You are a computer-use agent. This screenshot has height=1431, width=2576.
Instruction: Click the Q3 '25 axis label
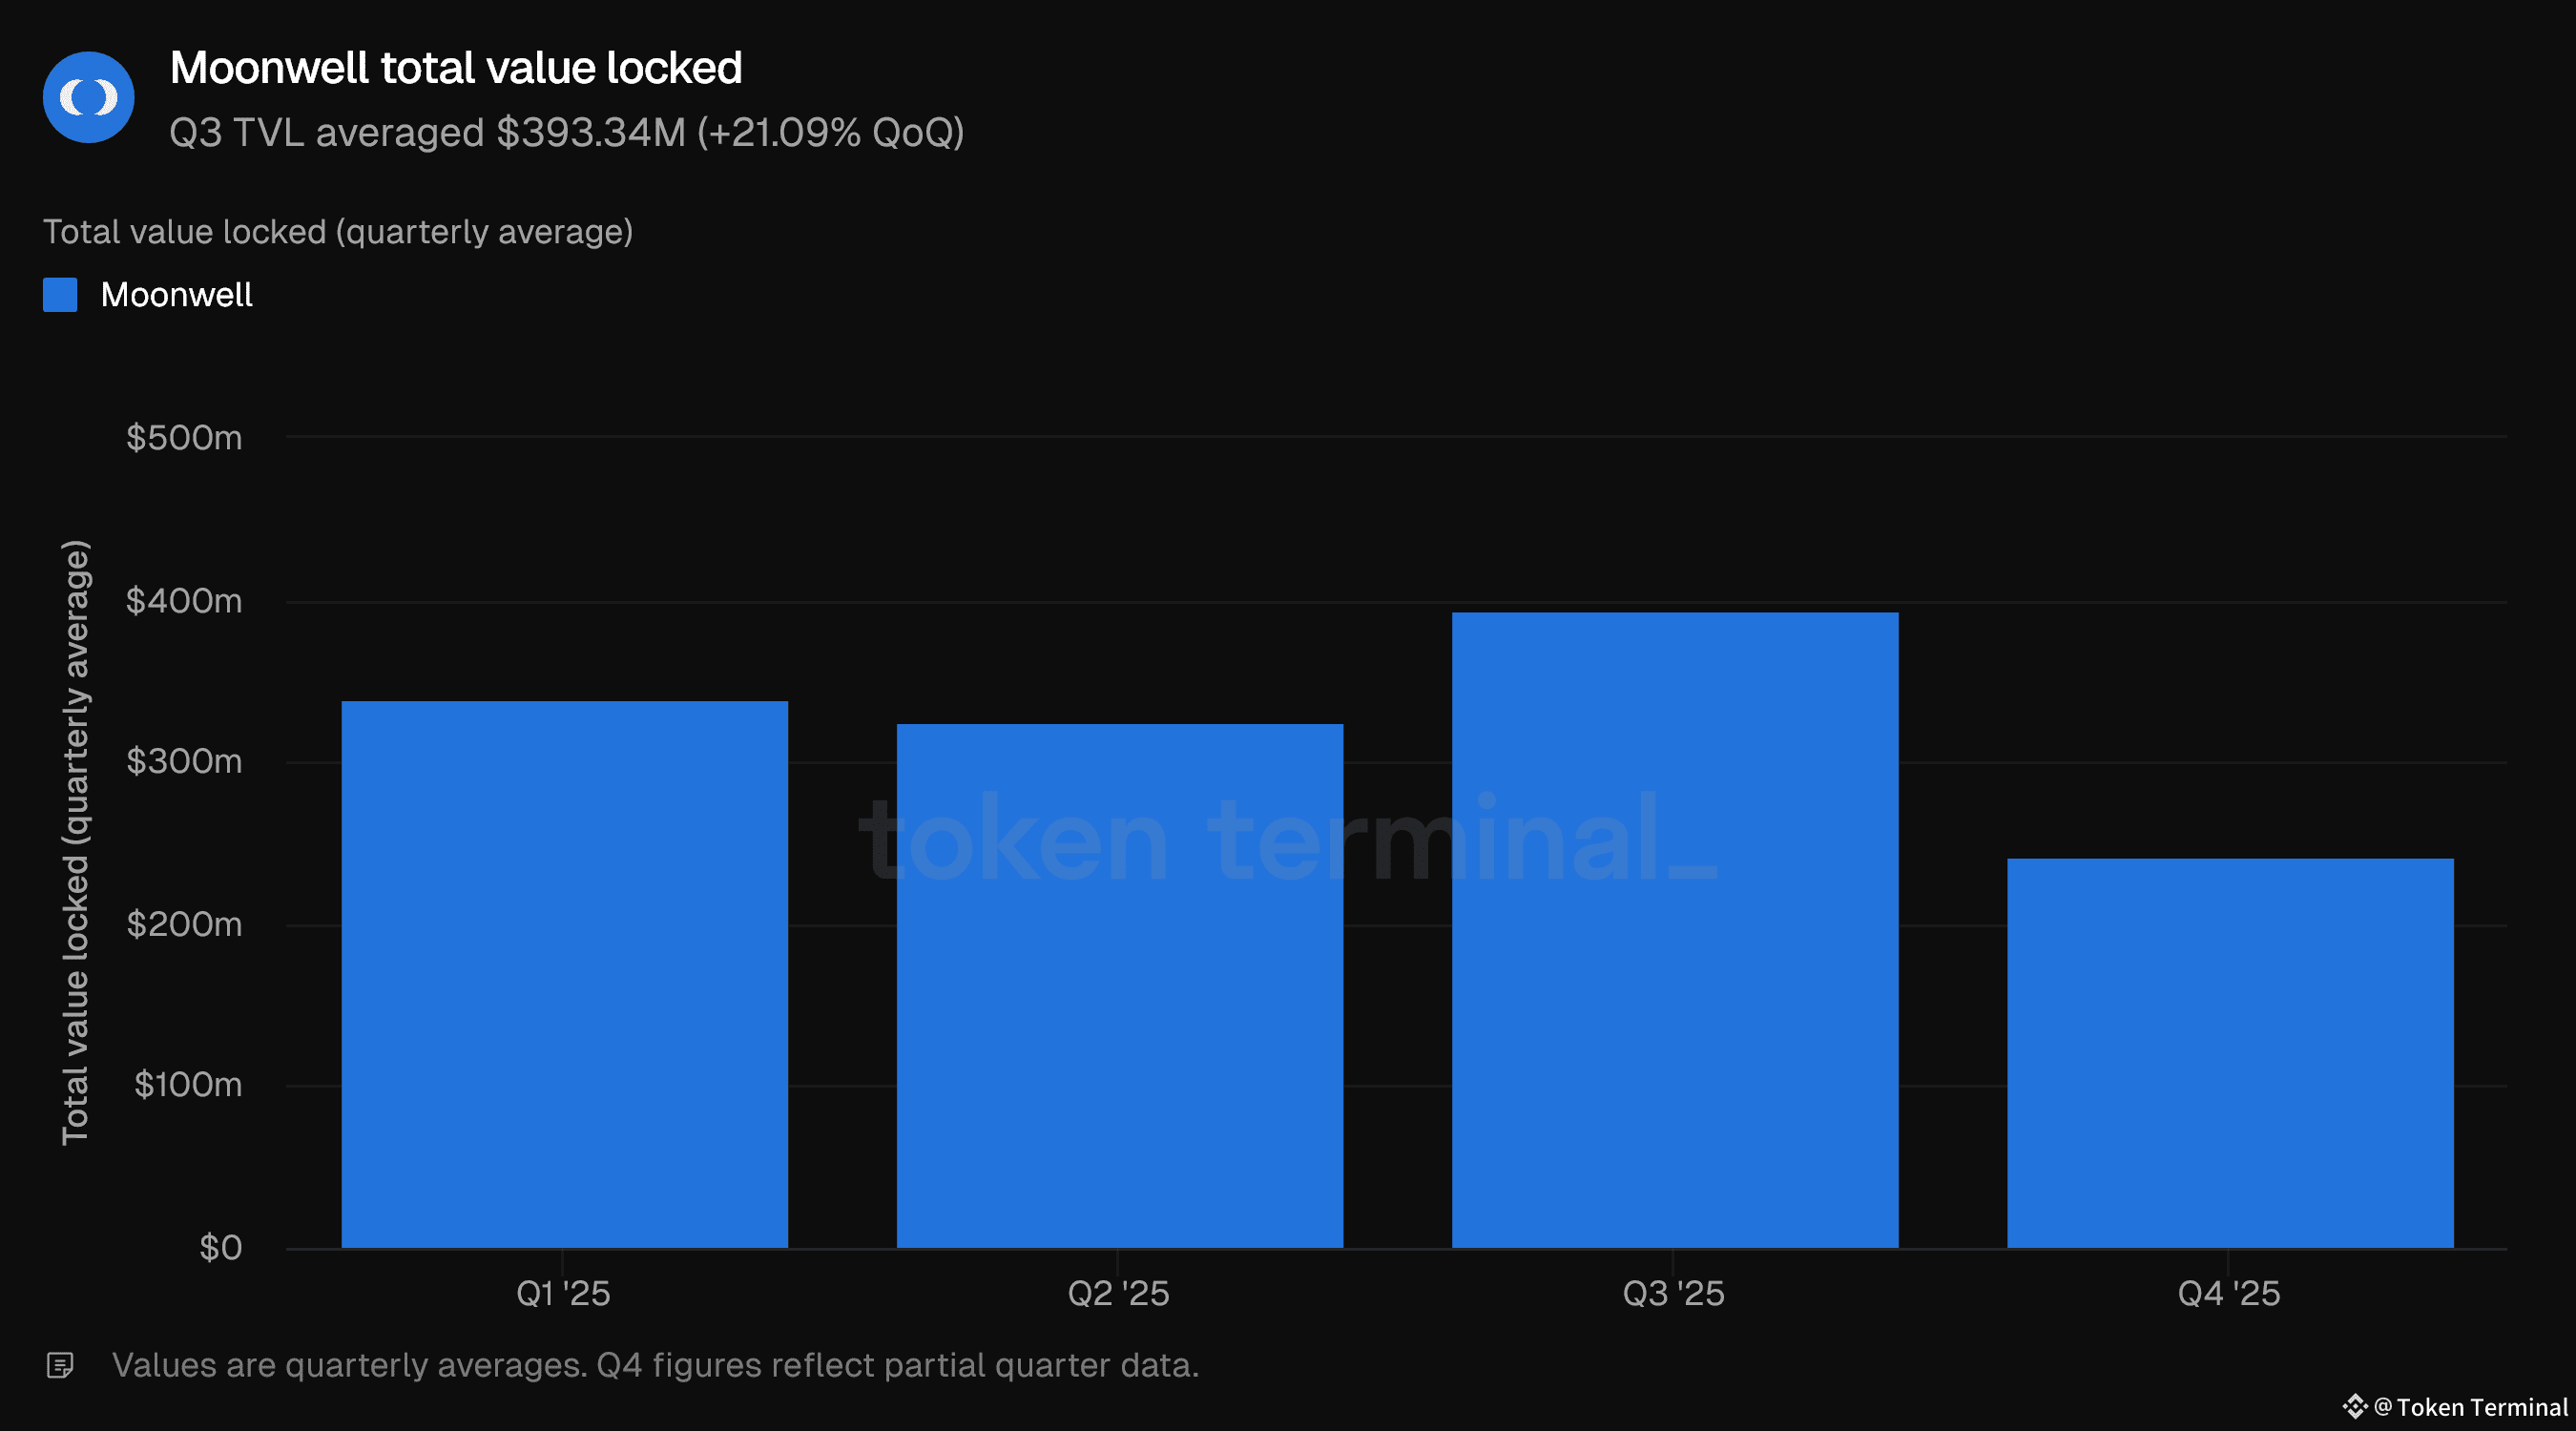1673,1293
